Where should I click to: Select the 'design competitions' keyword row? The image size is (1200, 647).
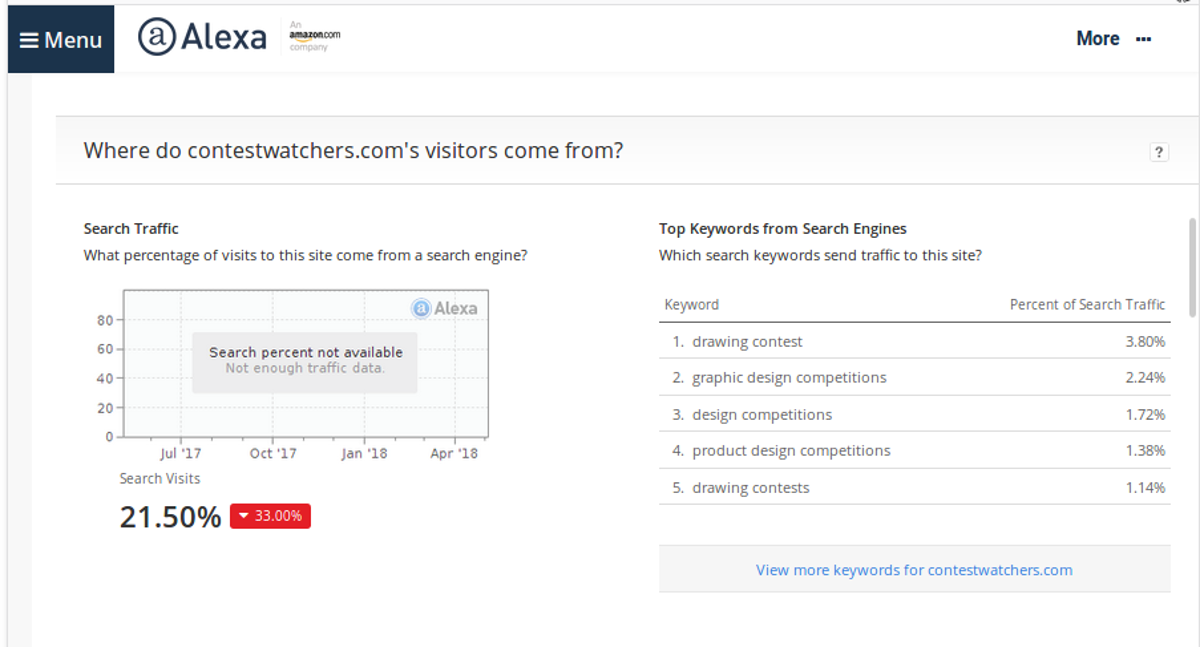pos(914,414)
